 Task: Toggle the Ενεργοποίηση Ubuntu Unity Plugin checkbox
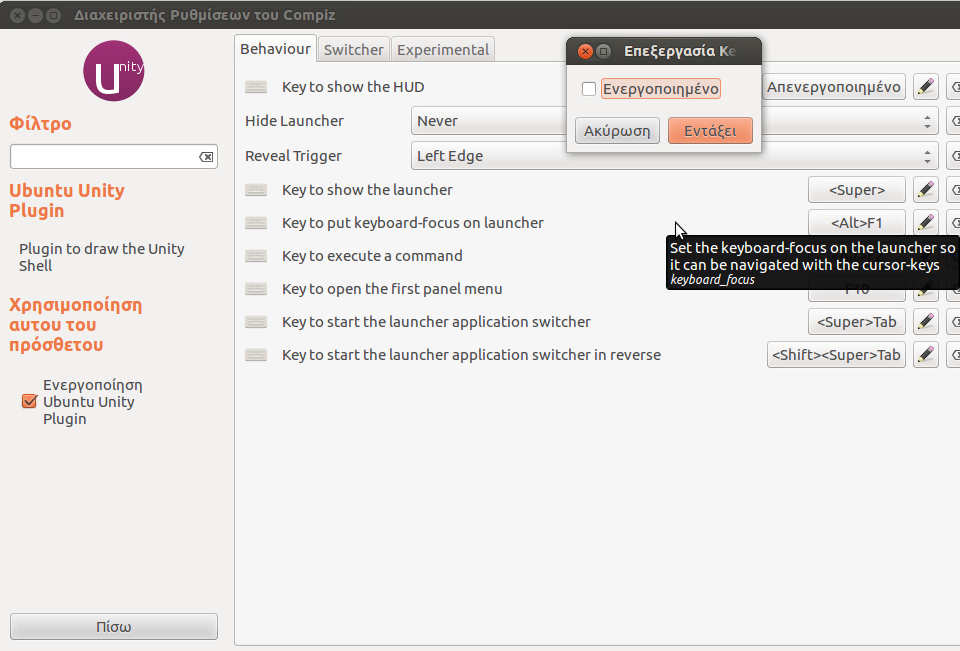pos(29,402)
